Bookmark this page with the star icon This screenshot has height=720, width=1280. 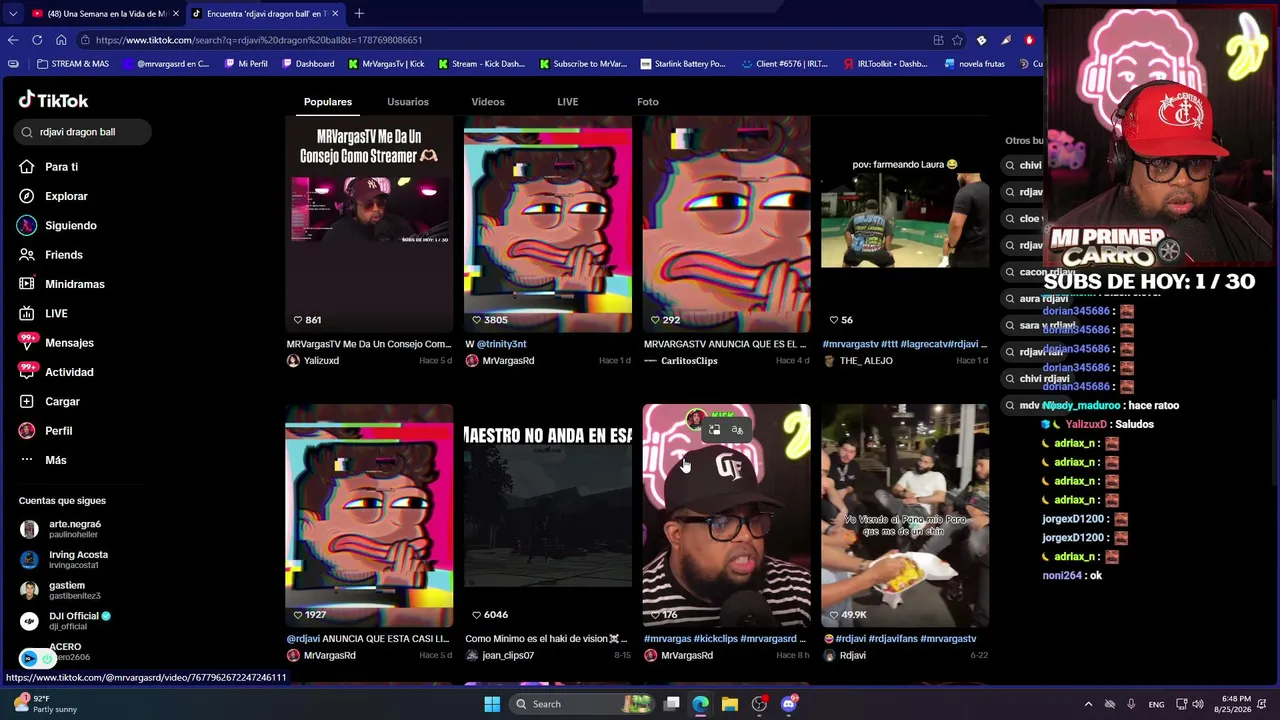[x=957, y=40]
